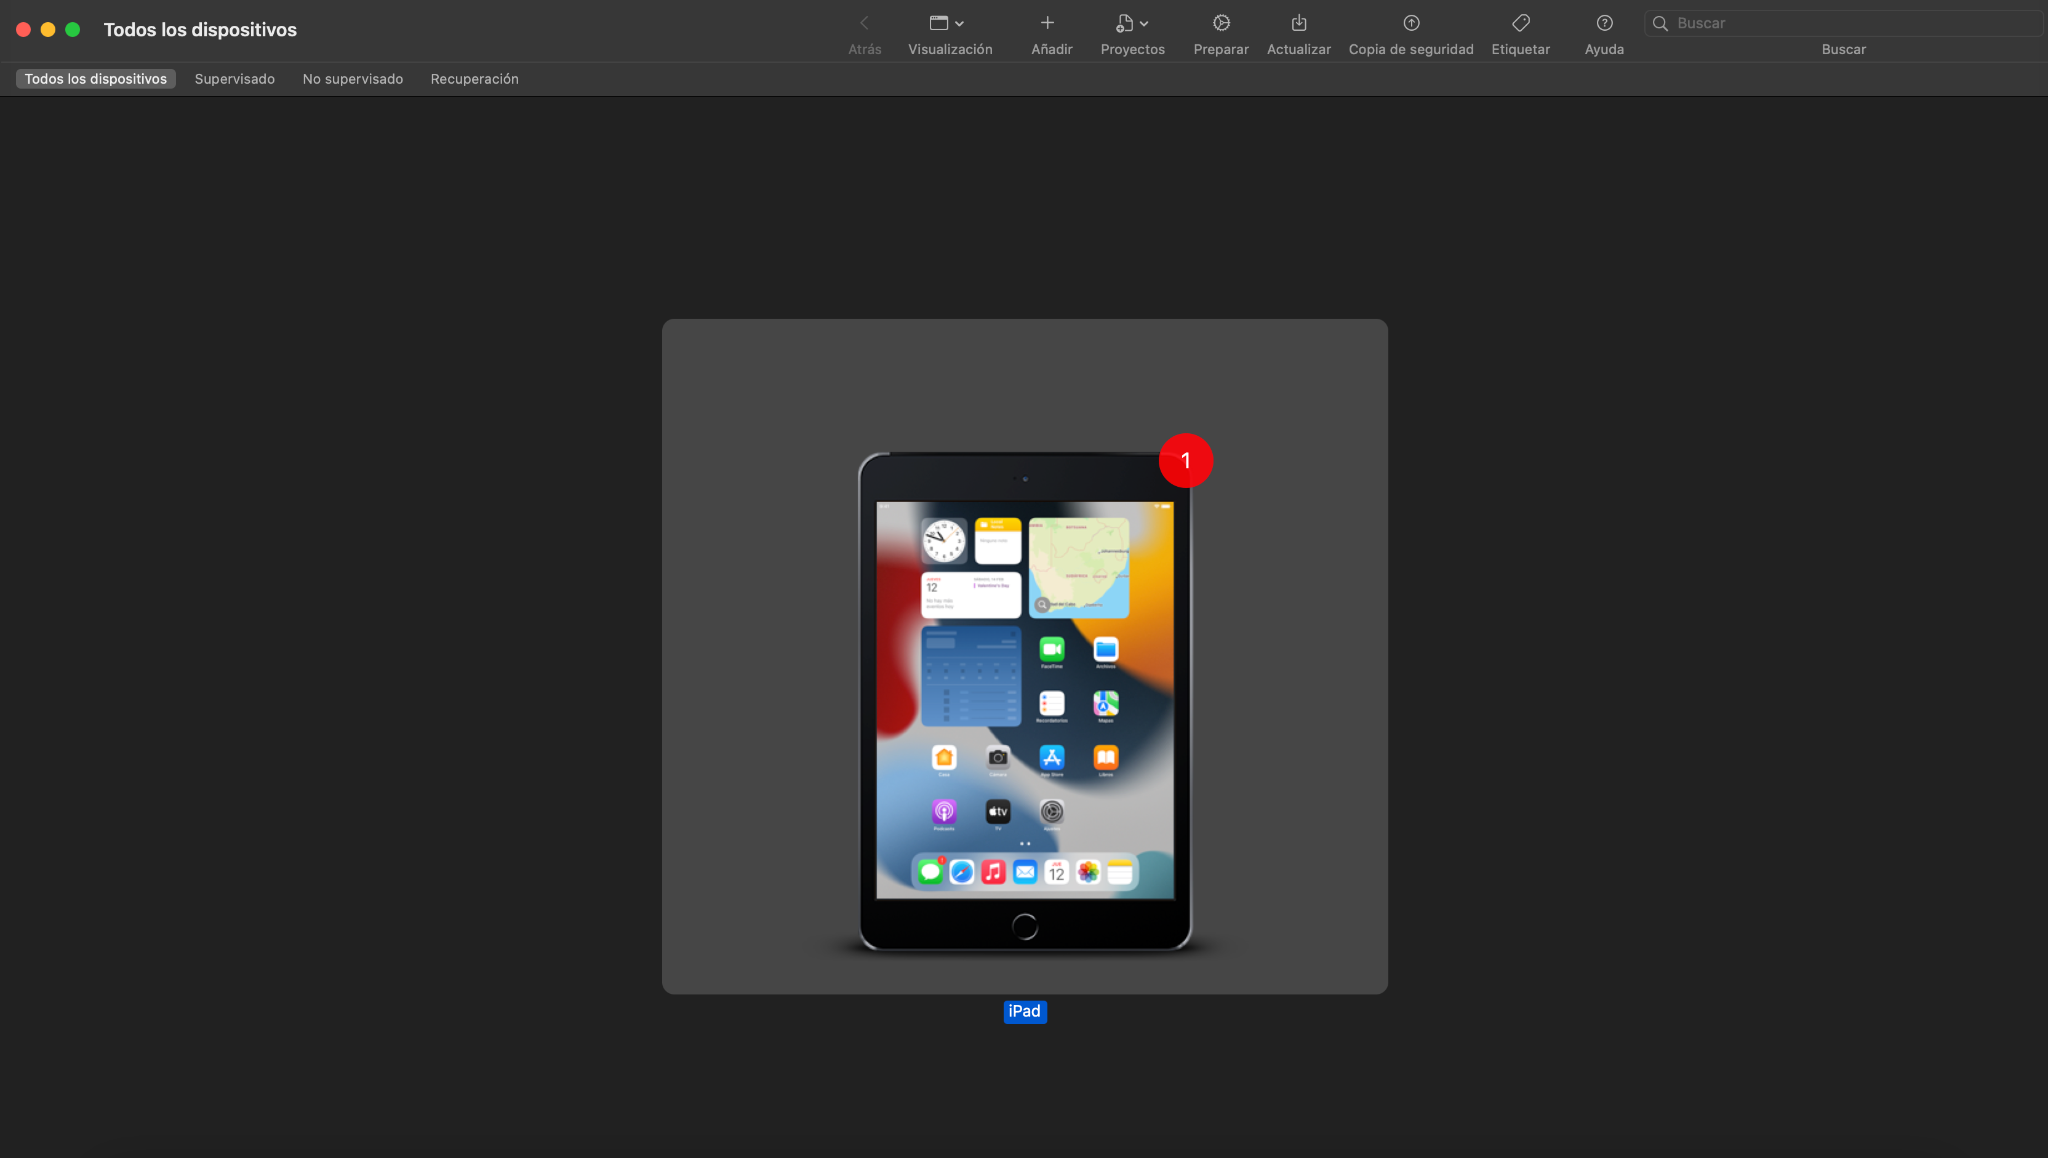
Task: Click the Add (Añadir) plus icon
Action: (1047, 23)
